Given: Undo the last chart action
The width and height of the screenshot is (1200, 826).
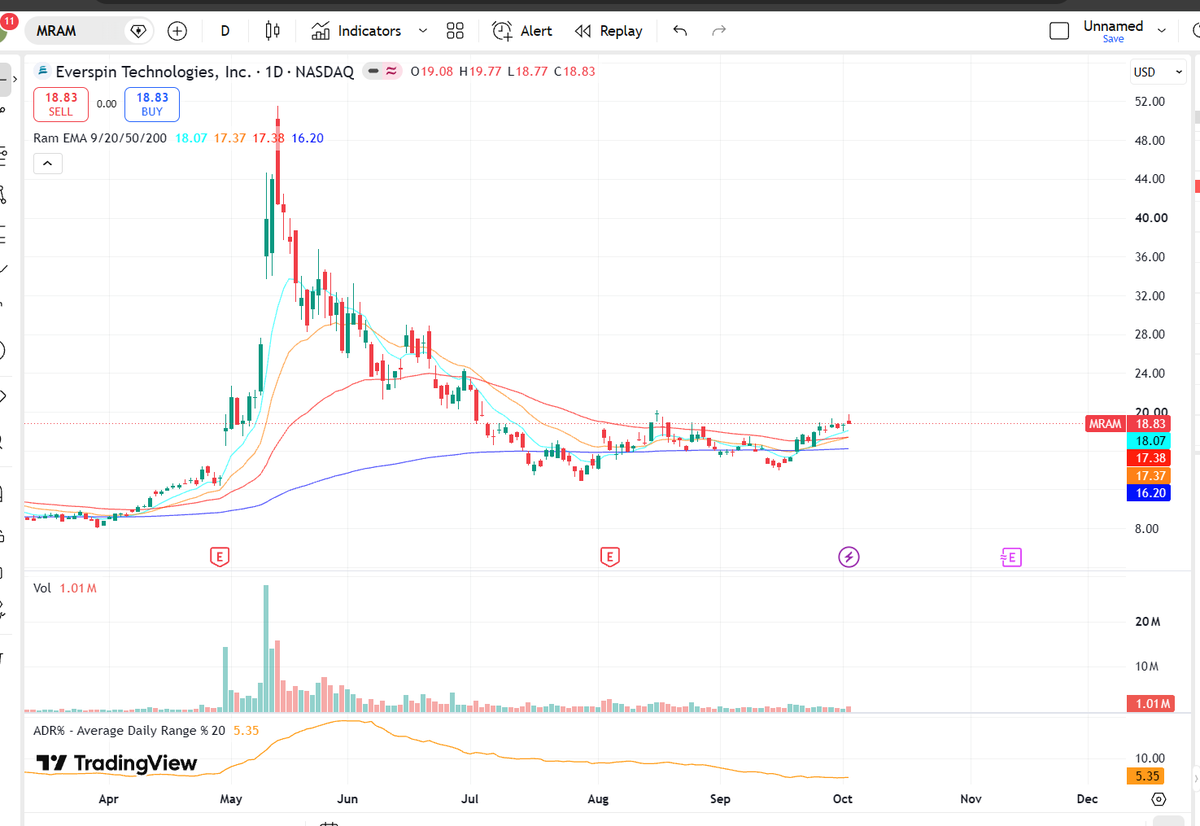Looking at the screenshot, I should [x=680, y=31].
